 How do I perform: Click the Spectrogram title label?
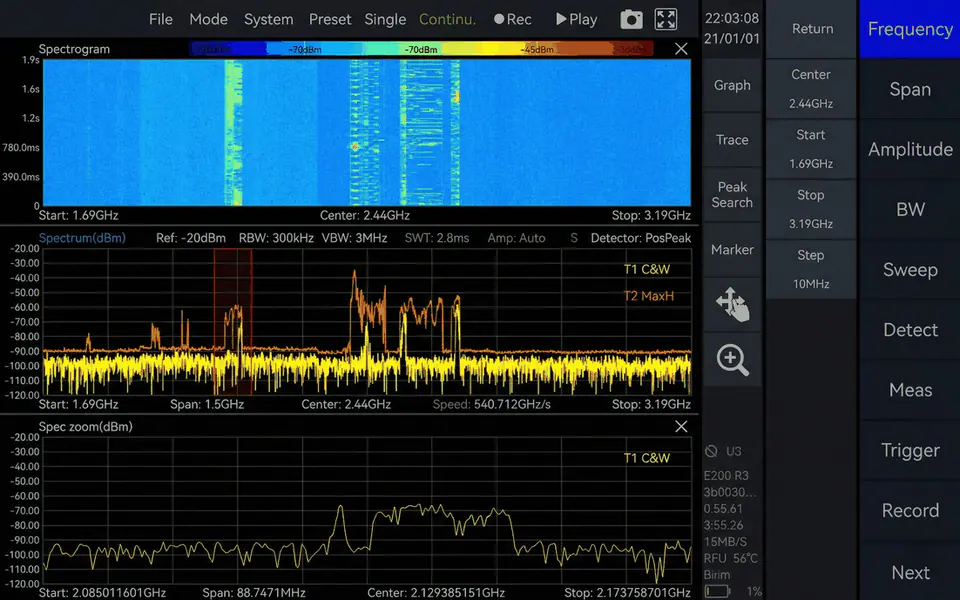(x=74, y=49)
